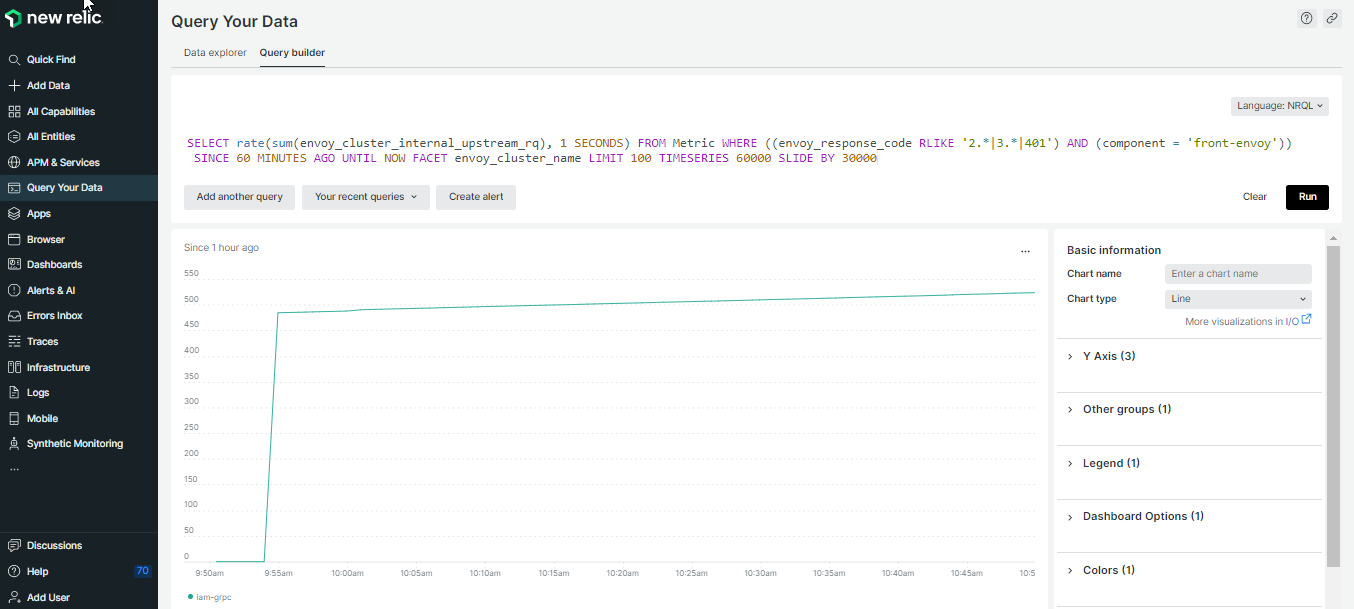Copy permalink using the link icon

(1332, 18)
